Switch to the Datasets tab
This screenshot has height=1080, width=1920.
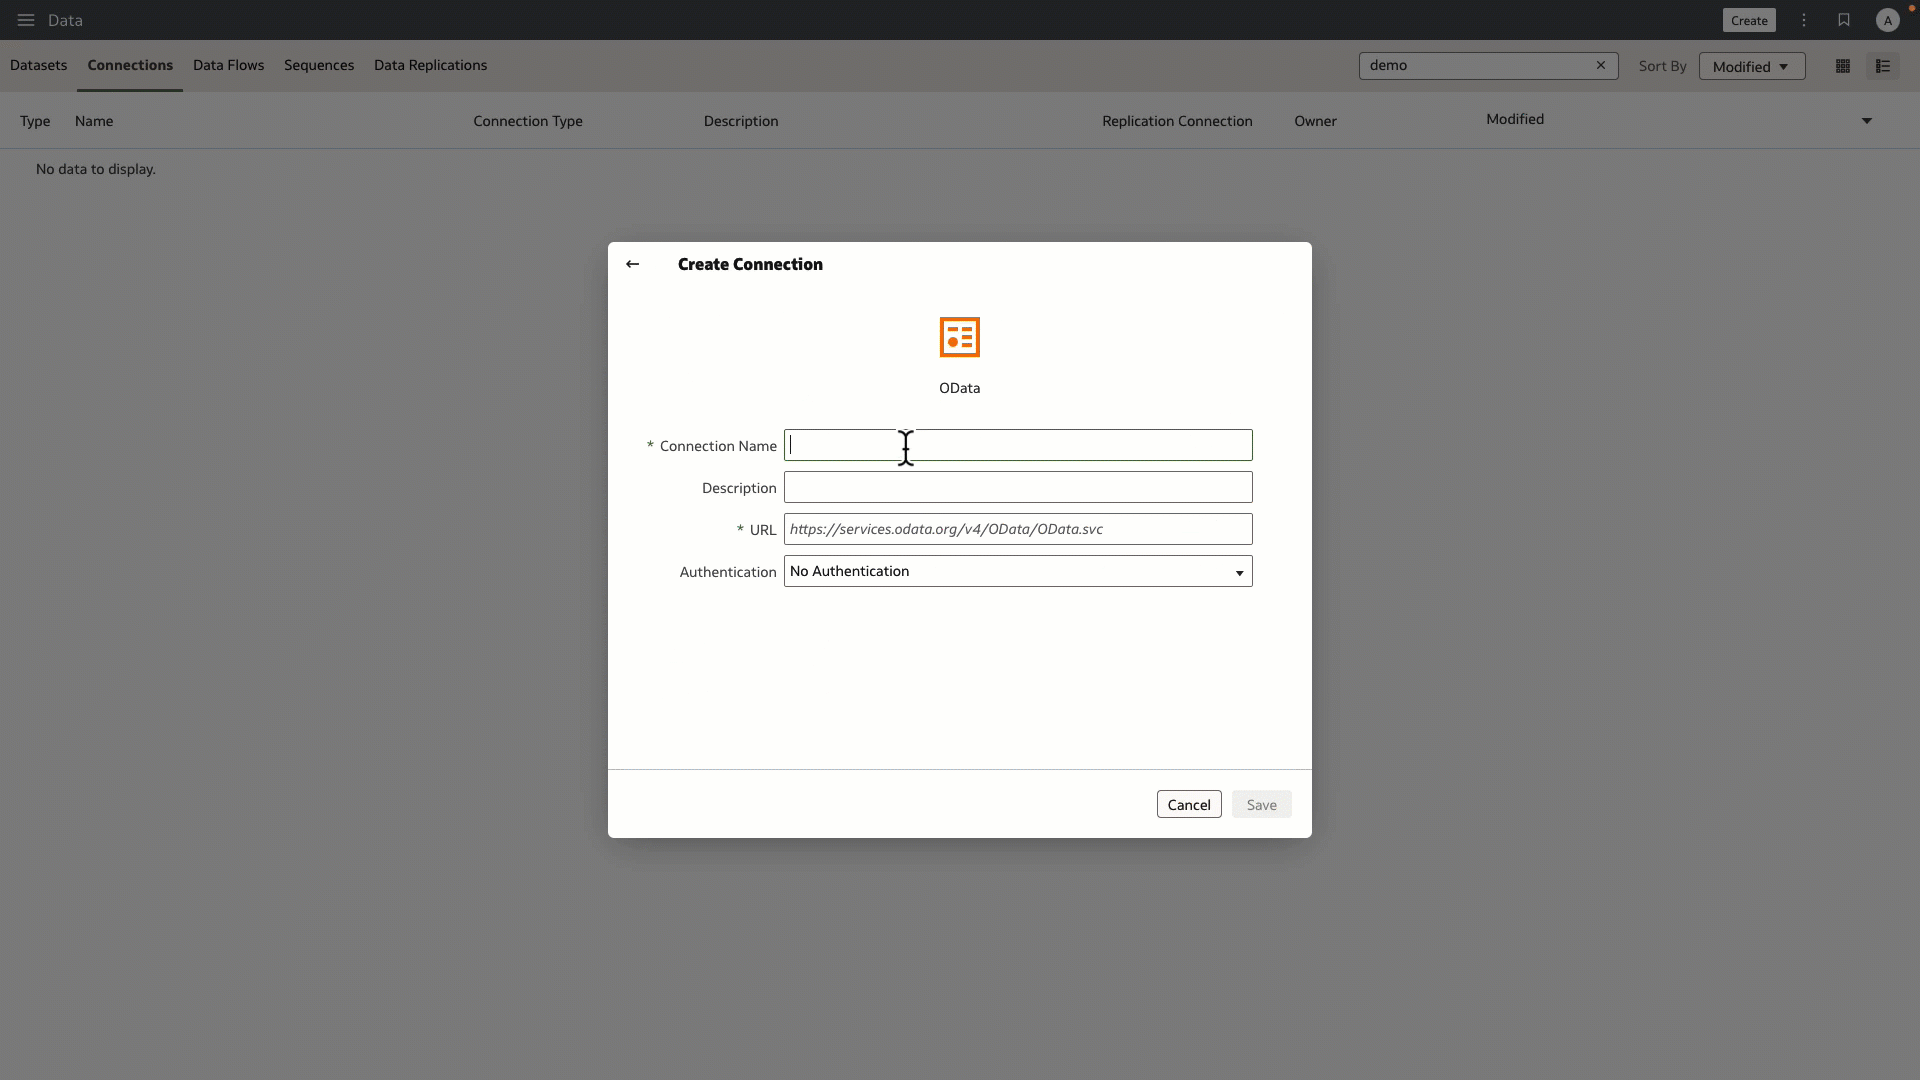click(x=38, y=65)
